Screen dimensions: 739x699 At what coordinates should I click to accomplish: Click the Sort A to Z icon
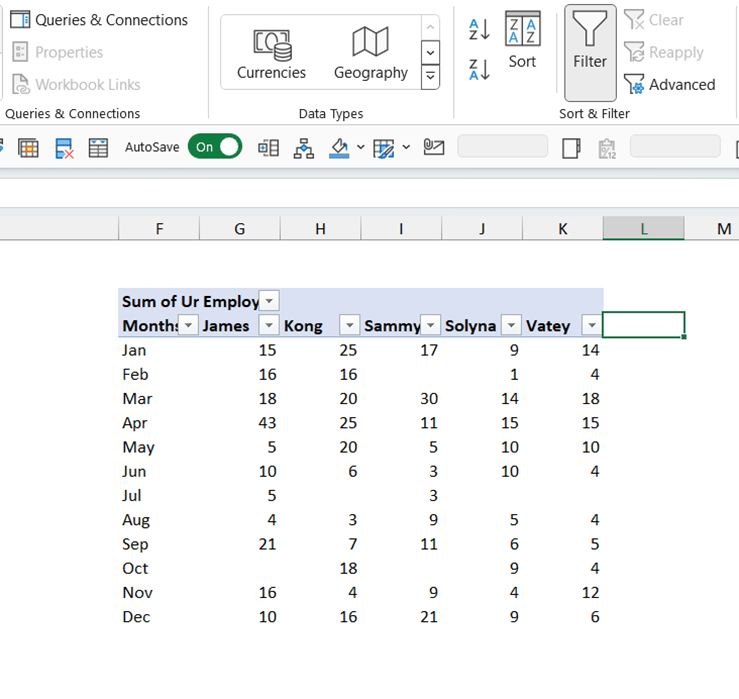coord(479,29)
